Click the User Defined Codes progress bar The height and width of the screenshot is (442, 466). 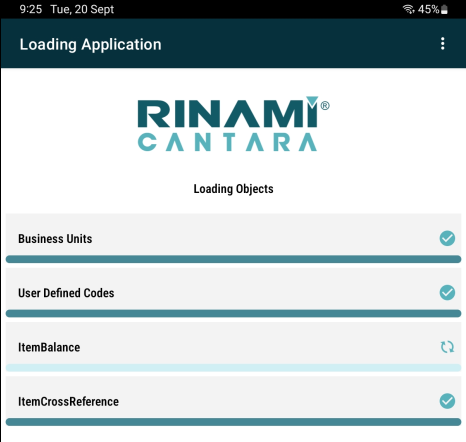(x=233, y=313)
